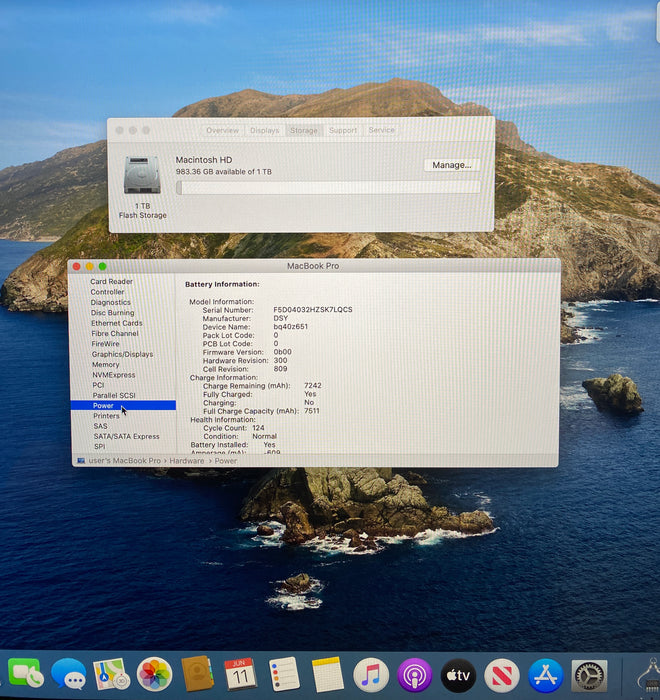Open the Service tab

(381, 130)
